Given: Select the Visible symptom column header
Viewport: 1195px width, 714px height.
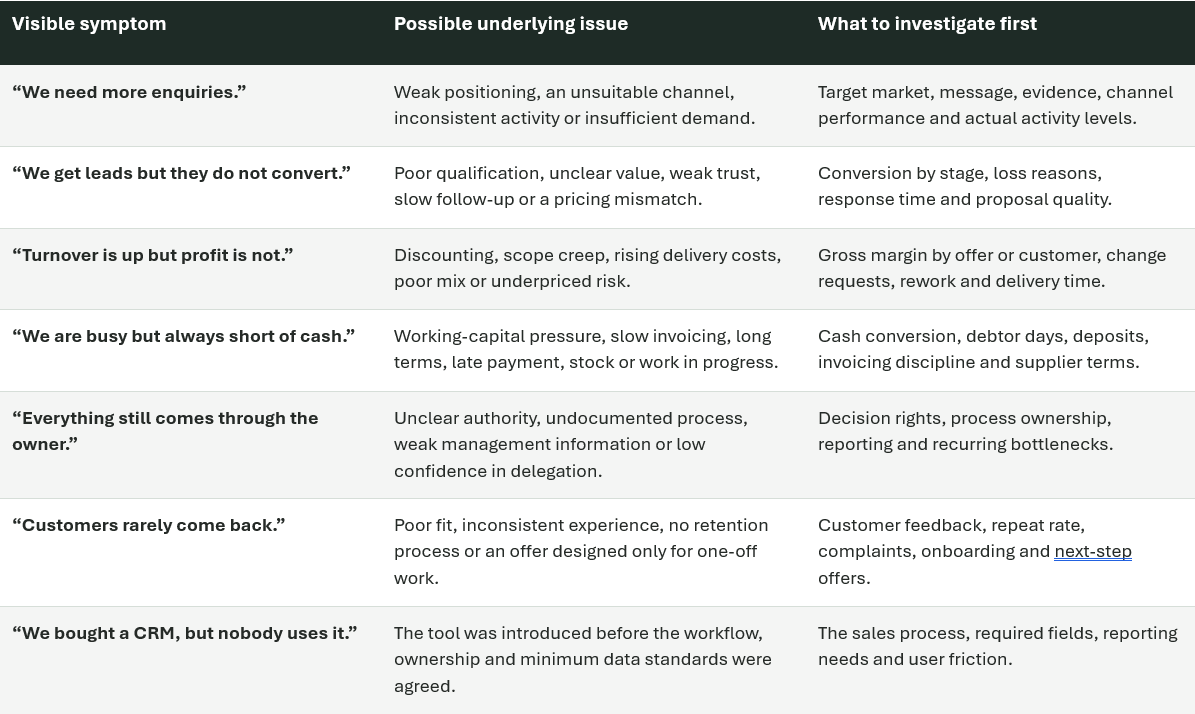Looking at the screenshot, I should 89,24.
